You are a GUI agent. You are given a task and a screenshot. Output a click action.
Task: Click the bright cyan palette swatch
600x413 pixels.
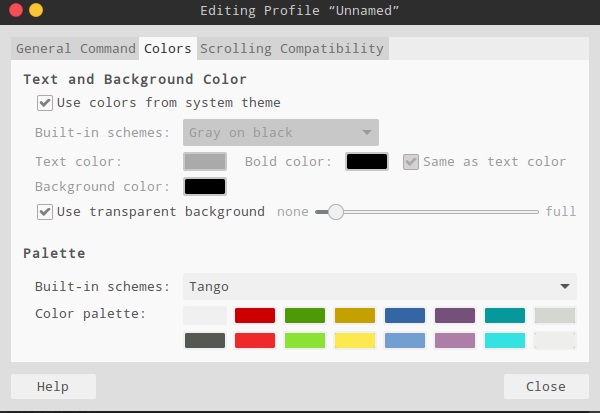pyautogui.click(x=505, y=340)
